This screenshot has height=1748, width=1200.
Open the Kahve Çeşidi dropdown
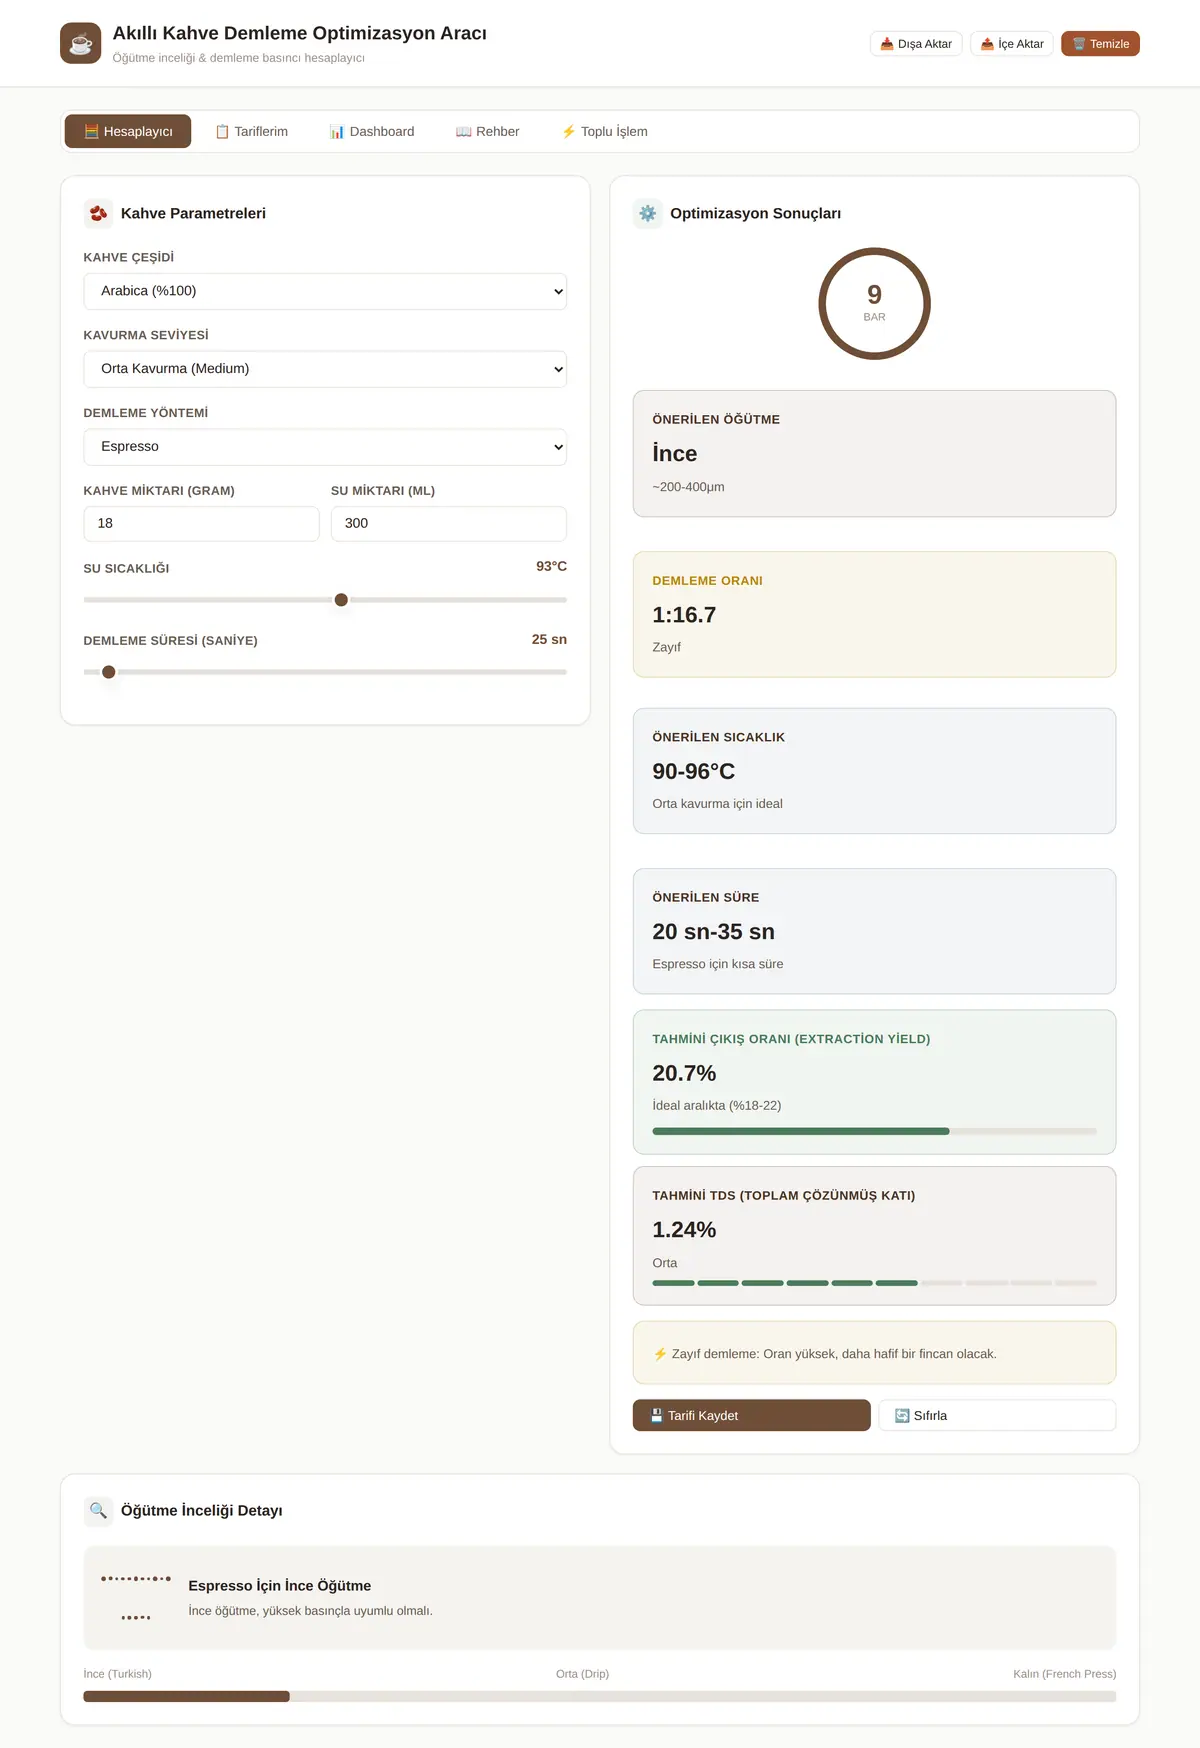325,291
